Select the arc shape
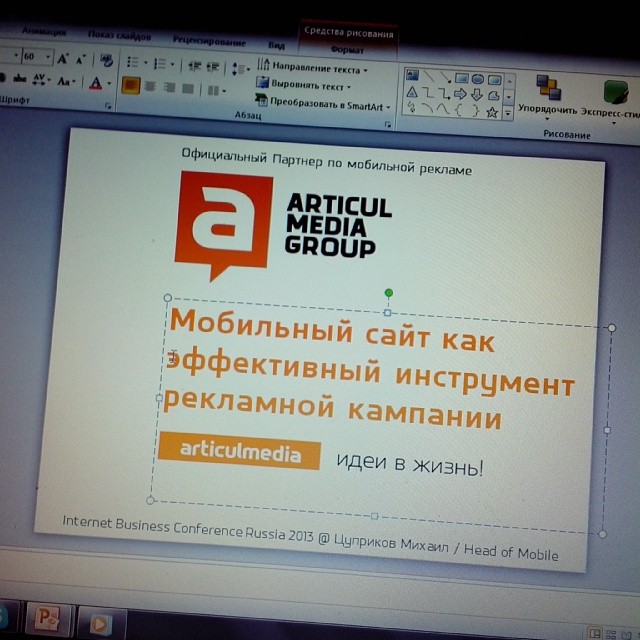640x640 pixels. 427,108
